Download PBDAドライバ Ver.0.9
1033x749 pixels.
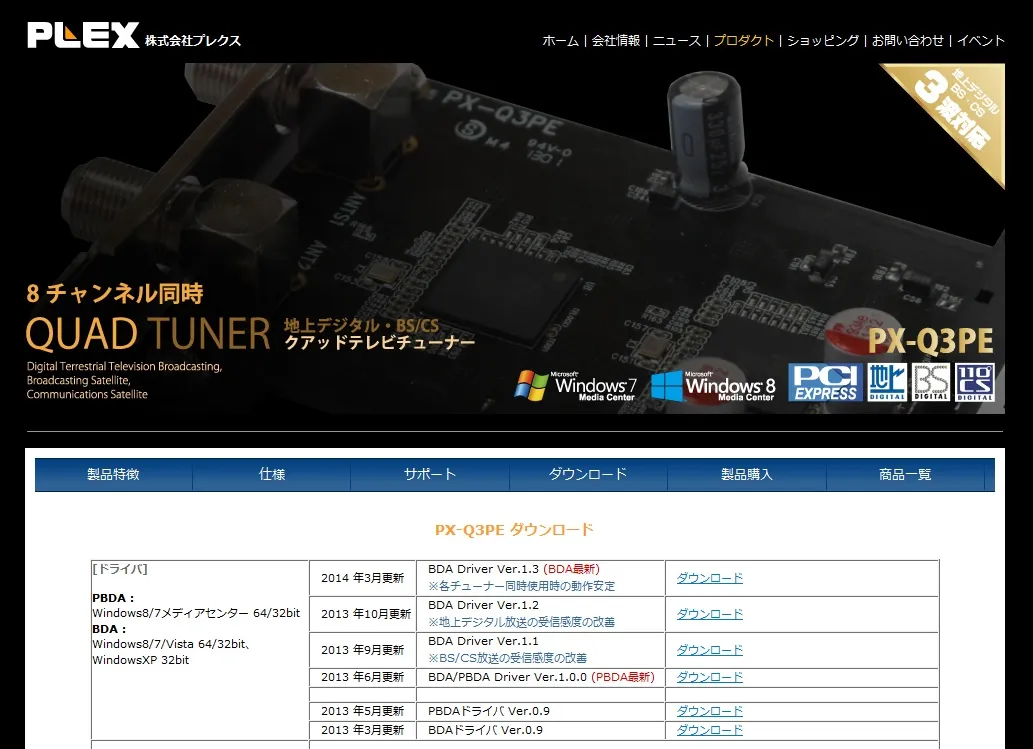click(x=710, y=711)
